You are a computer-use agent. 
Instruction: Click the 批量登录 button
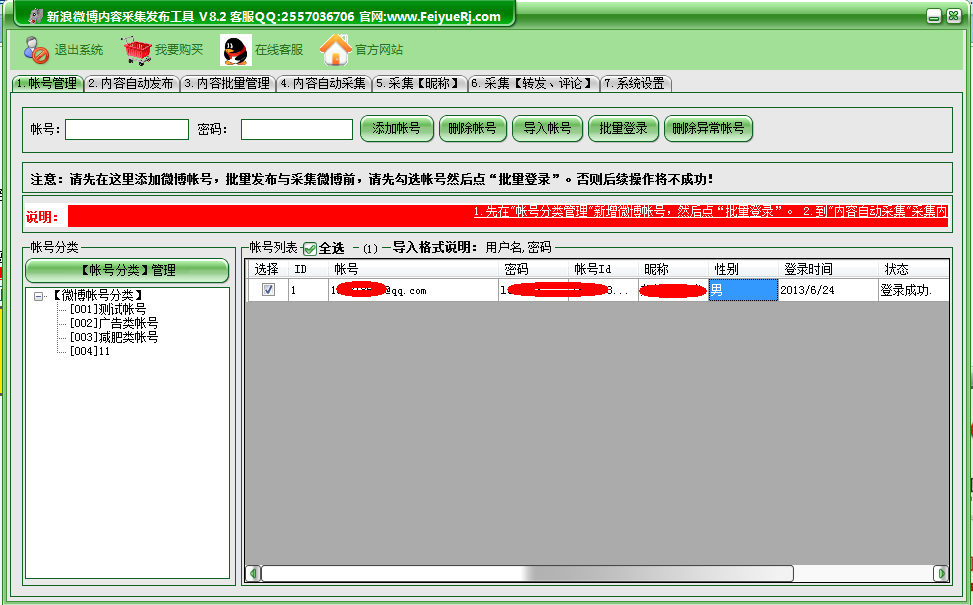pyautogui.click(x=623, y=129)
